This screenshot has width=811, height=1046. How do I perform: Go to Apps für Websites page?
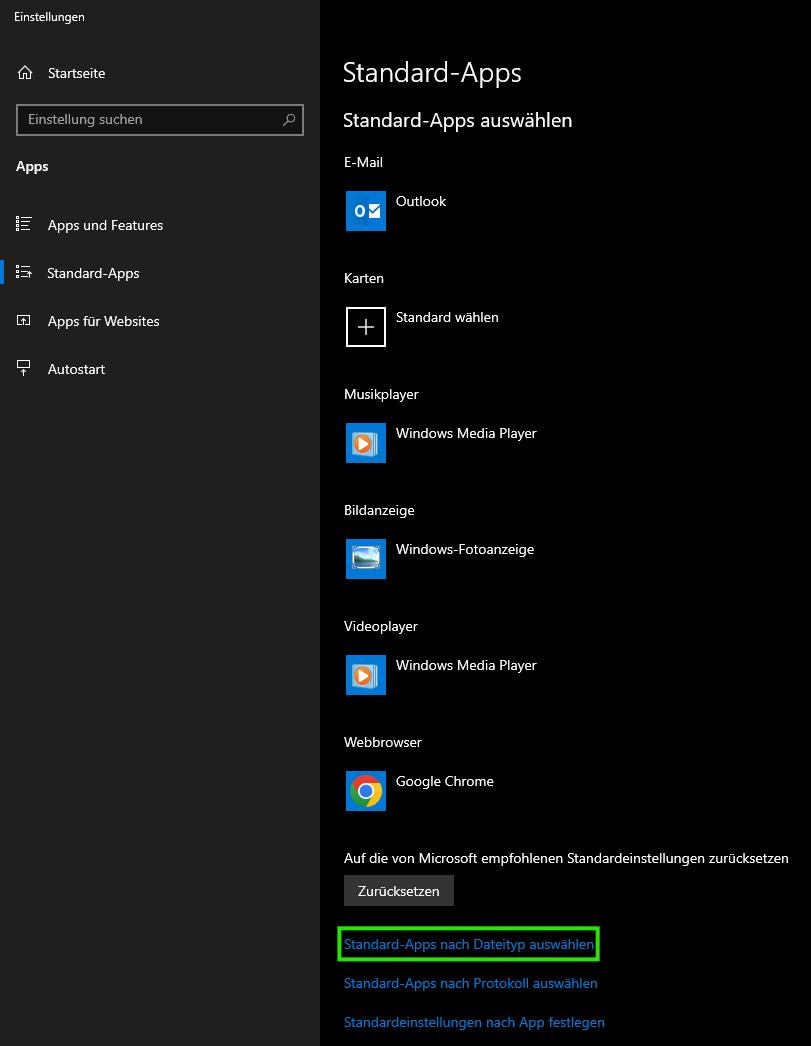click(103, 321)
